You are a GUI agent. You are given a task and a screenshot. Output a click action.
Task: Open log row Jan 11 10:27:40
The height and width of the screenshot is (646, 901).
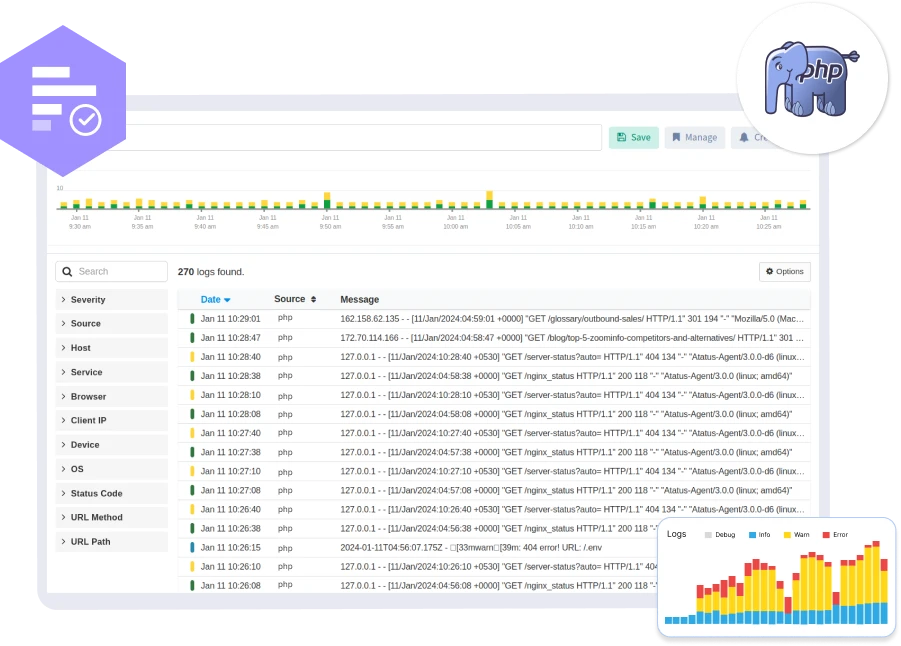[494, 433]
